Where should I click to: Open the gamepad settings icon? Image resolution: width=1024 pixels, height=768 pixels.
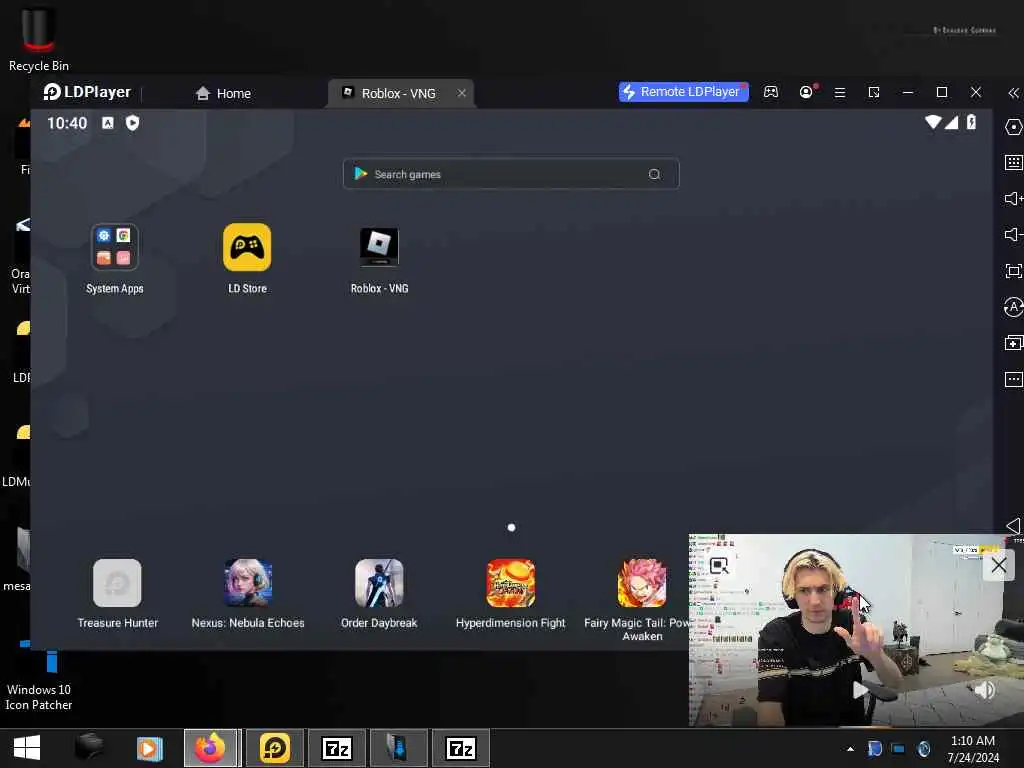pyautogui.click(x=771, y=92)
